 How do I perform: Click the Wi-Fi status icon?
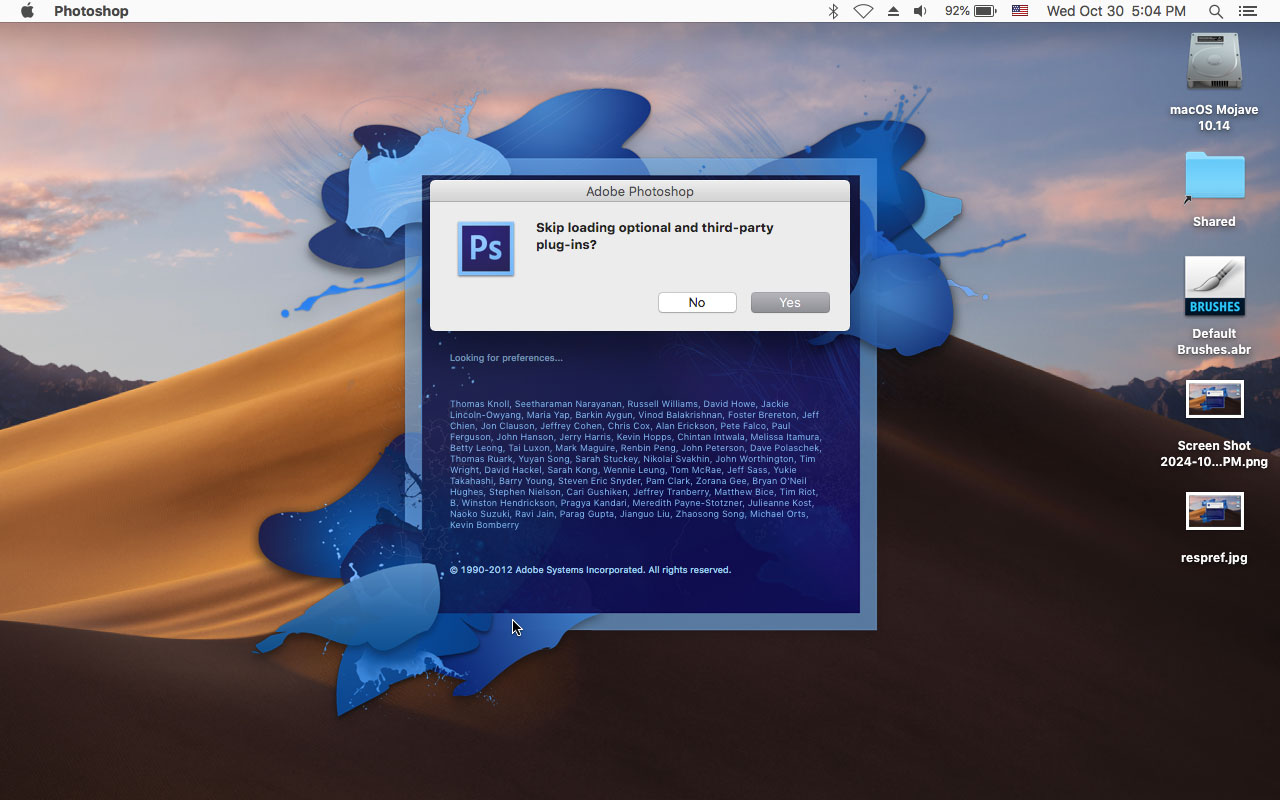pyautogui.click(x=862, y=11)
